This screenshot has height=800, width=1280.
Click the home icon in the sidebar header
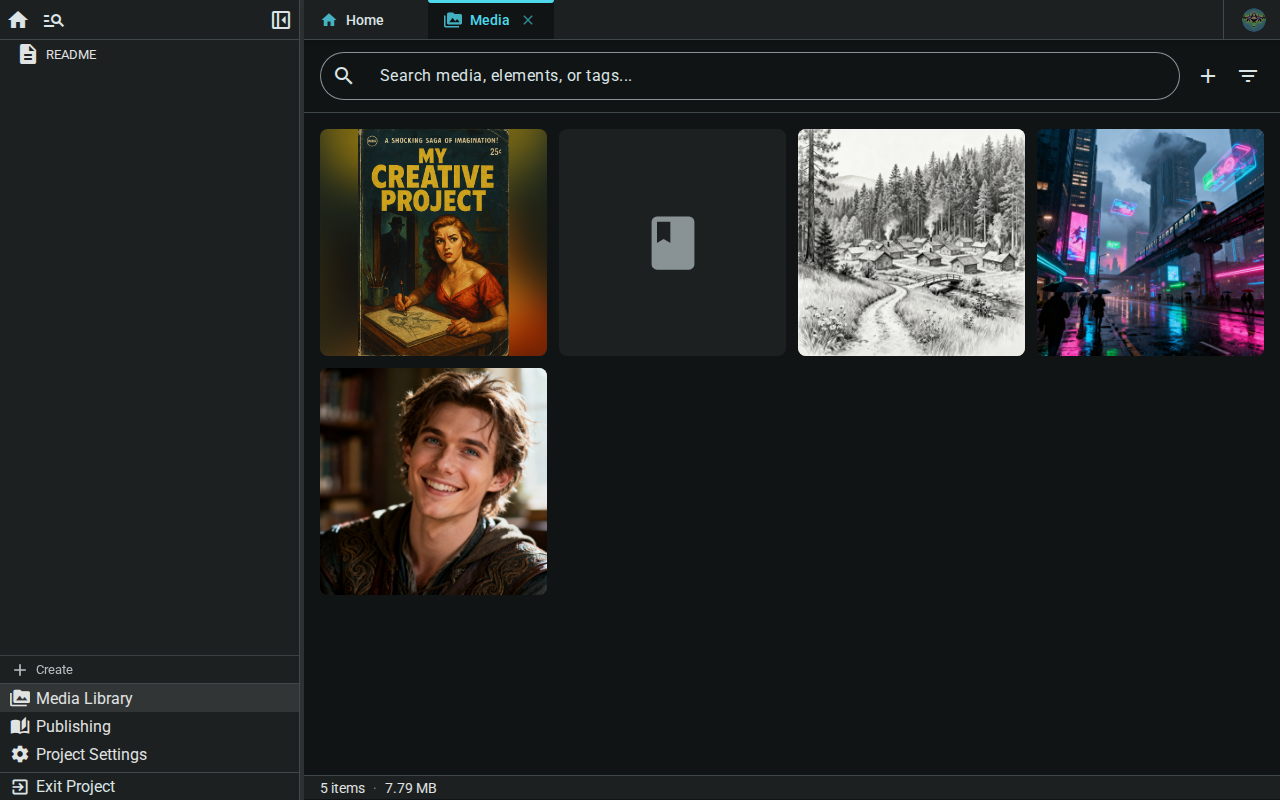pyautogui.click(x=18, y=20)
